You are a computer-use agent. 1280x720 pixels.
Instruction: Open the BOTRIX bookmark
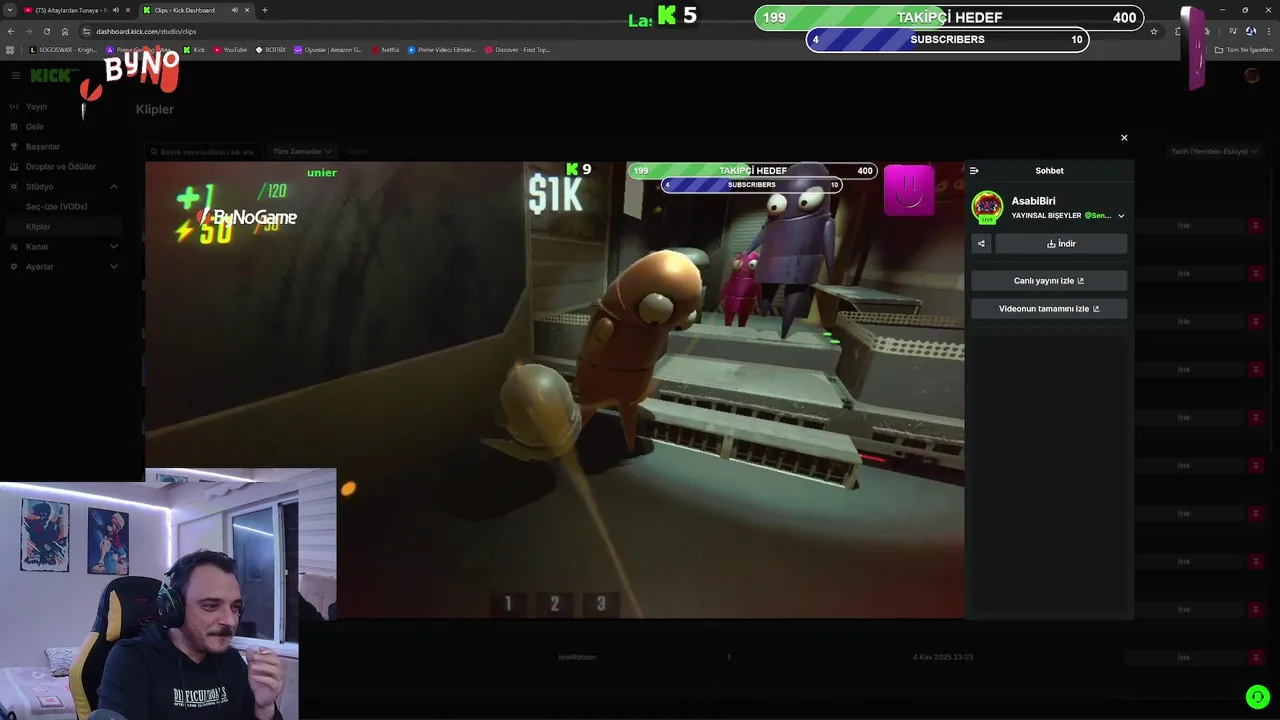click(271, 49)
